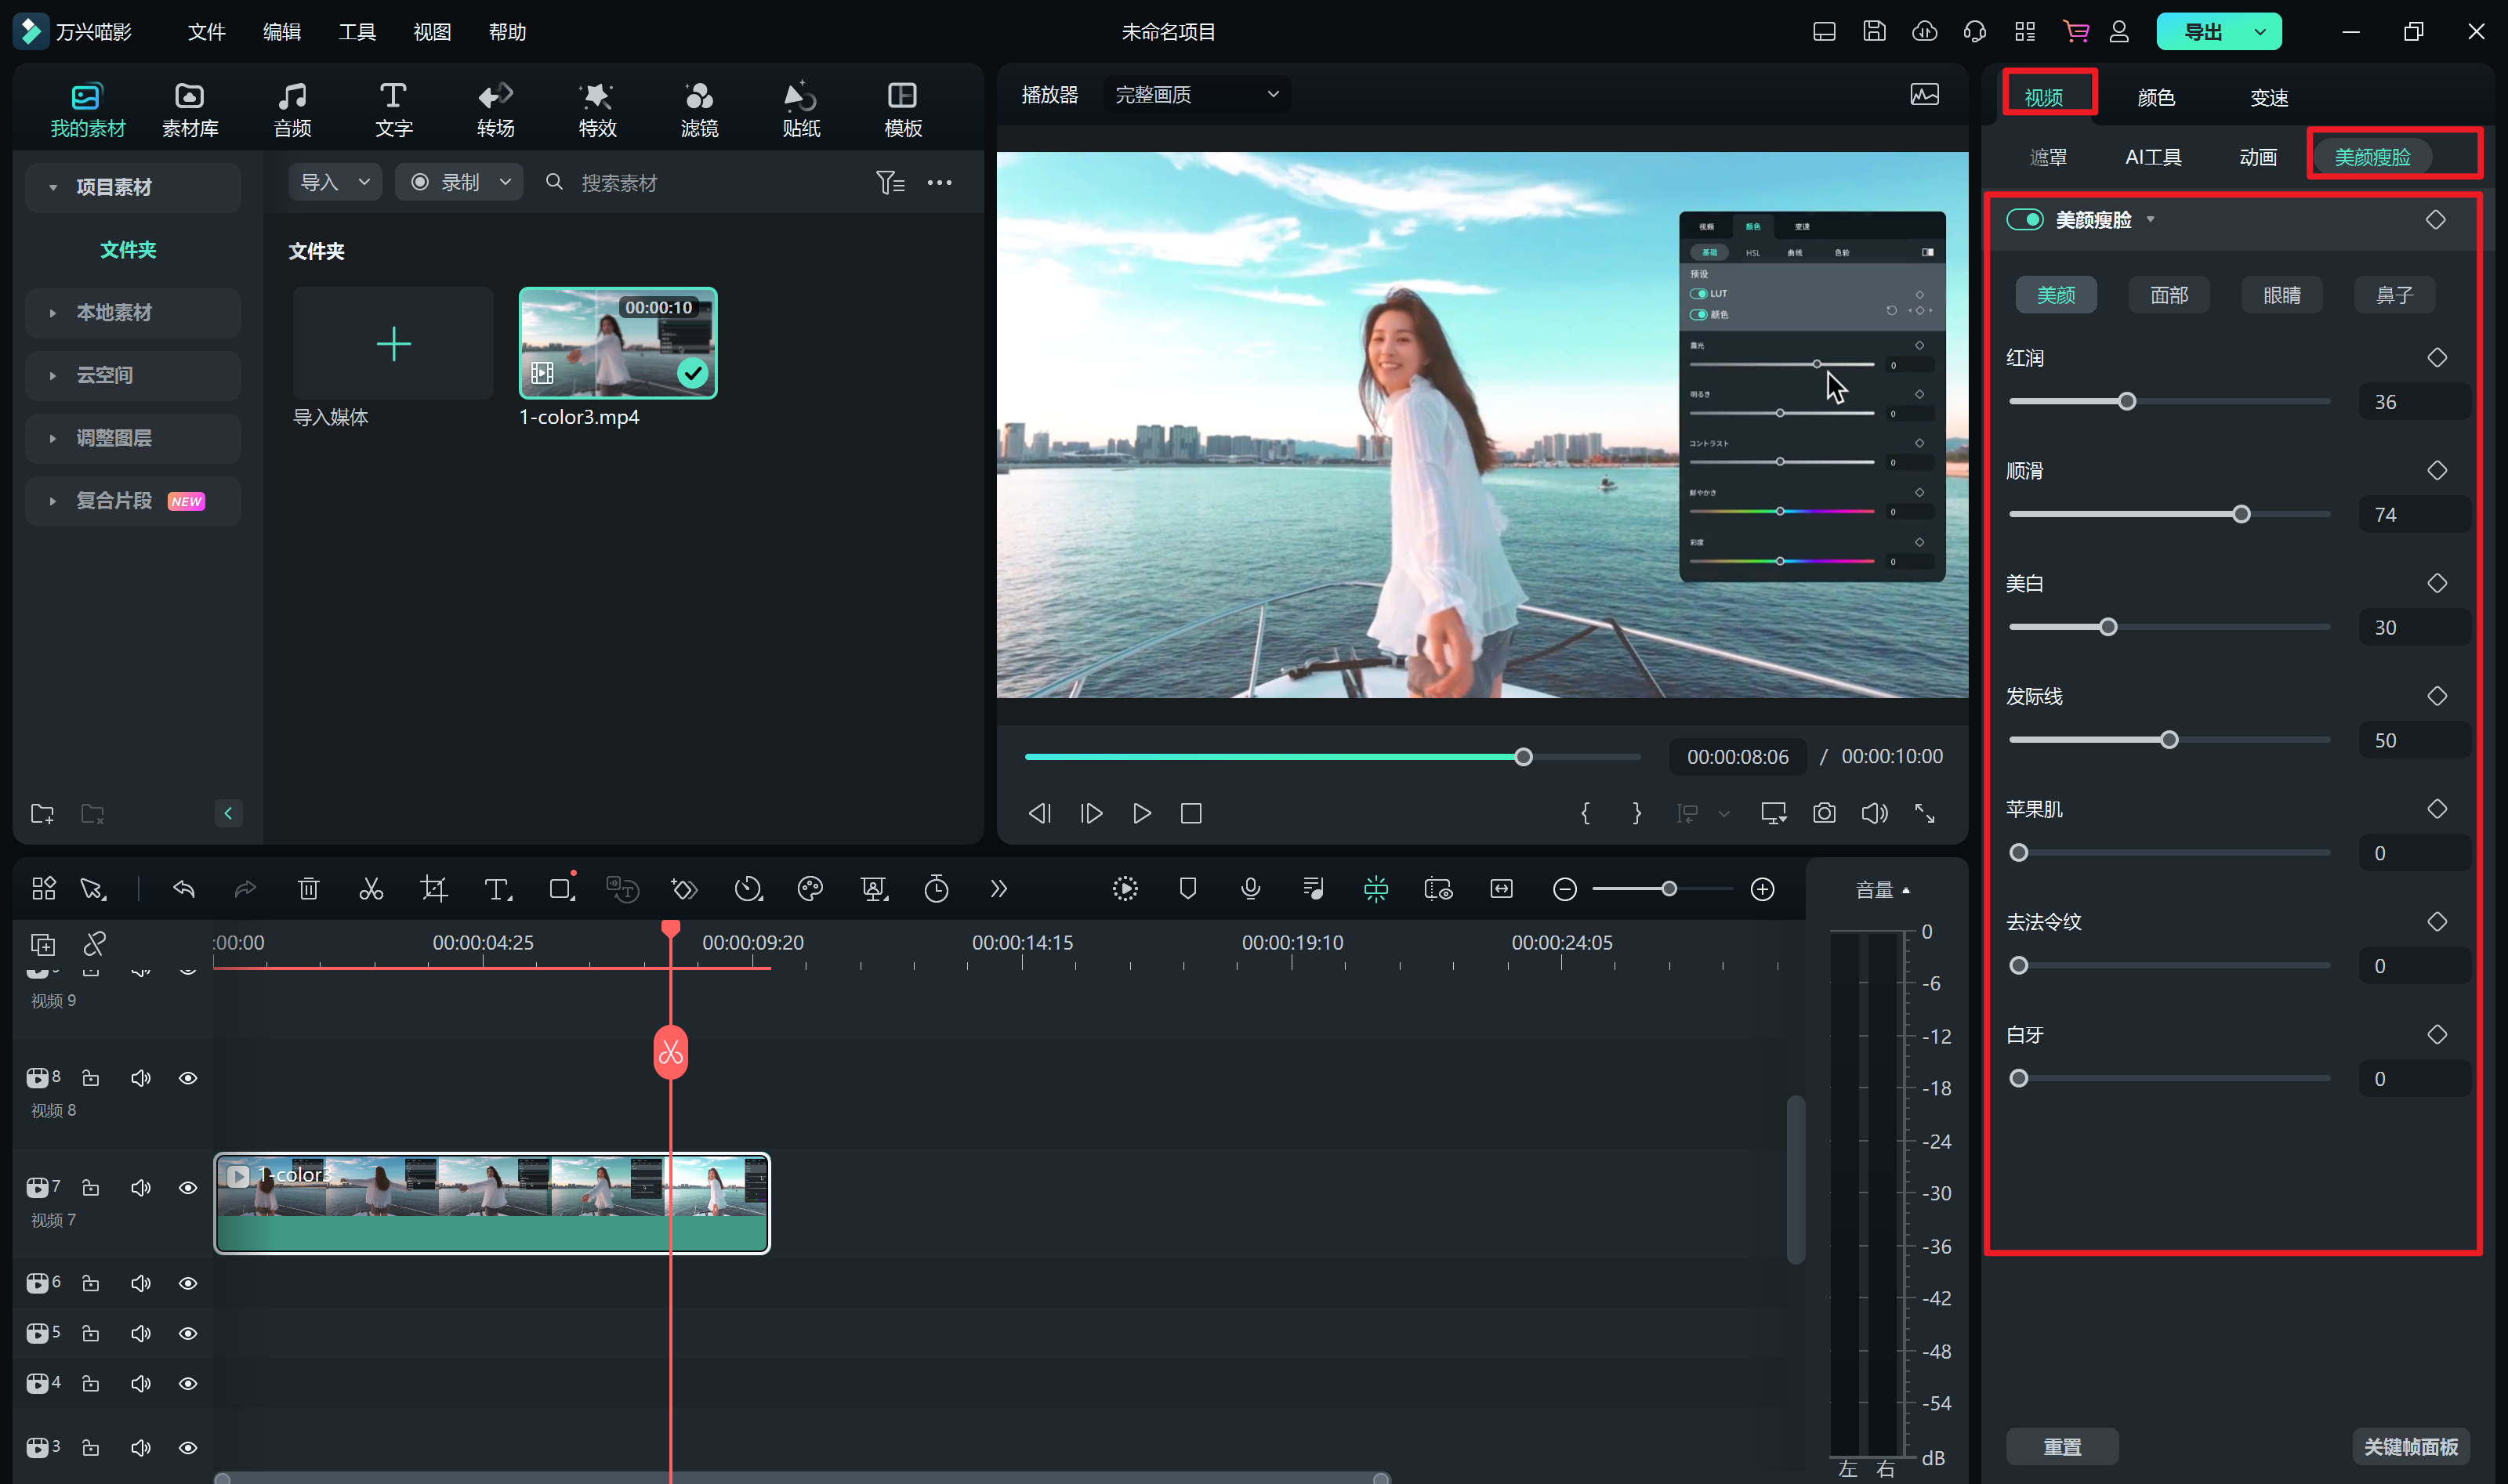Click the voiceover microphone icon
The height and width of the screenshot is (1484, 2508).
click(1250, 889)
